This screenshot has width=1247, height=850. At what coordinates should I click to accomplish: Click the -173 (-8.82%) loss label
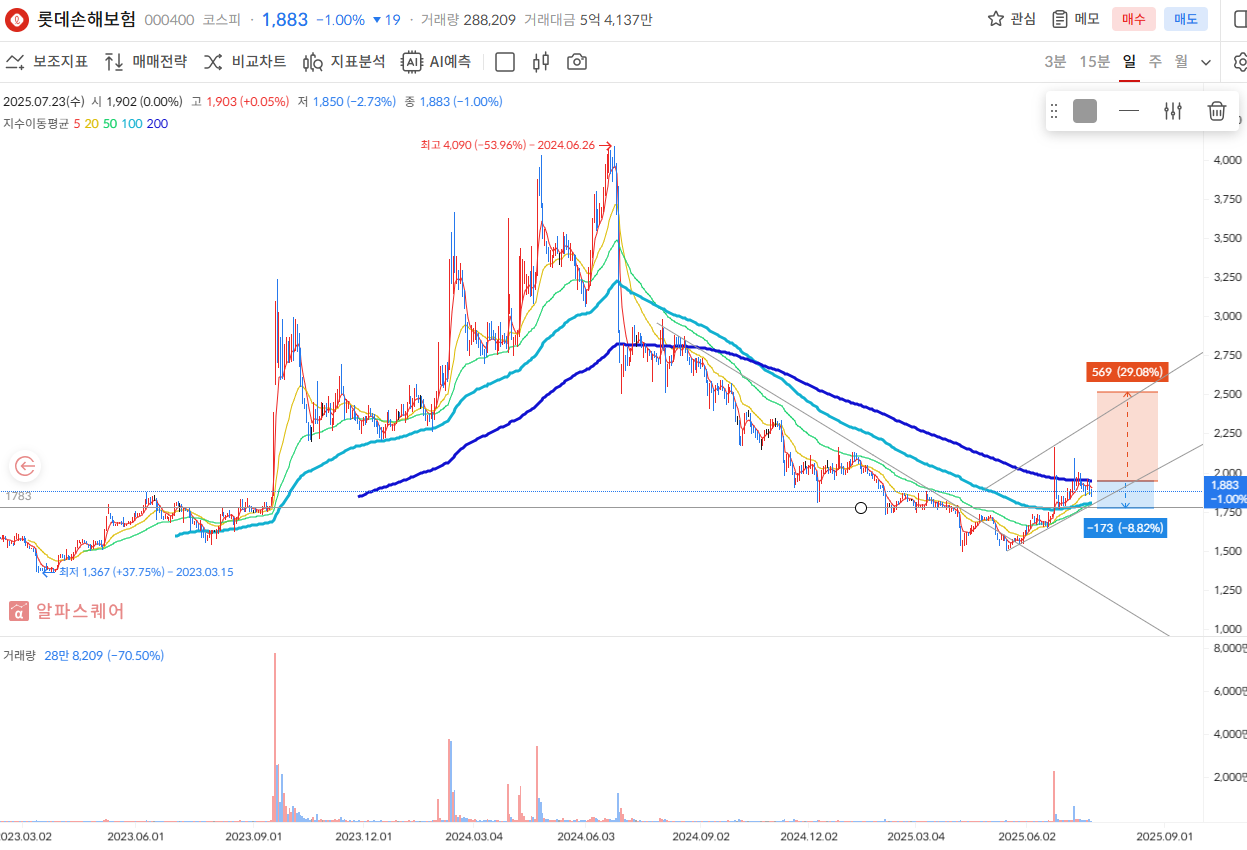click(1126, 527)
